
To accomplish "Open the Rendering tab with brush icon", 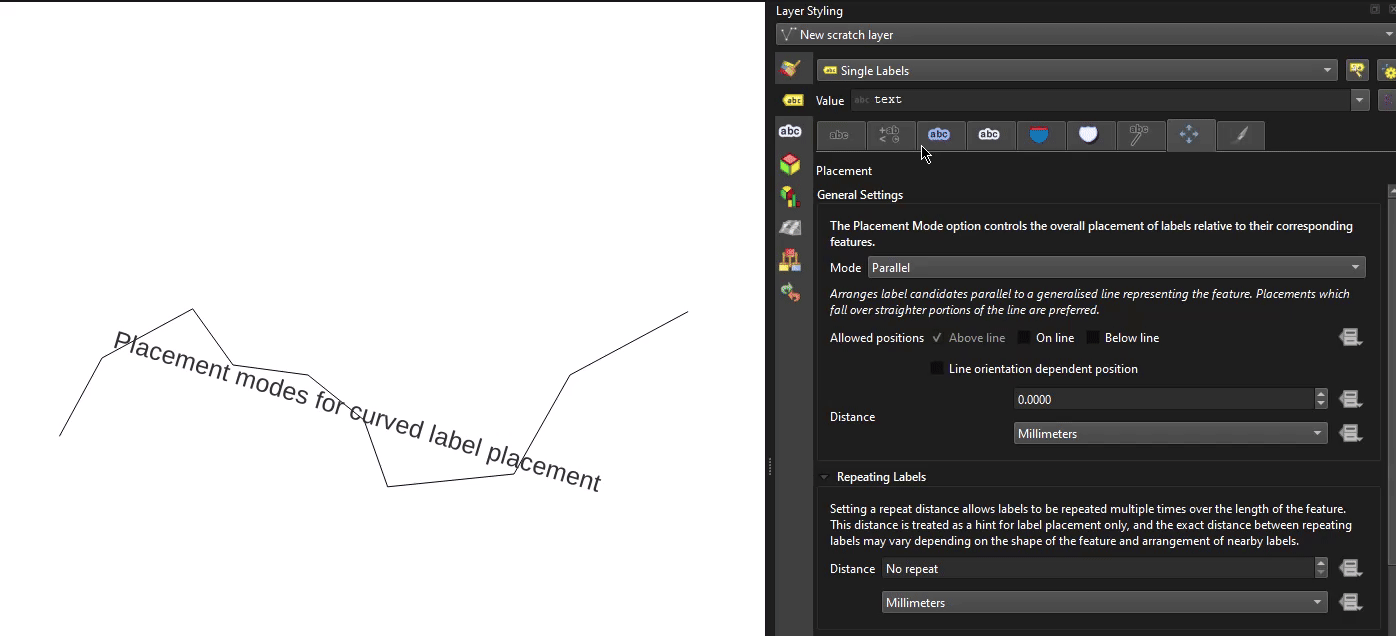I will 1240,135.
